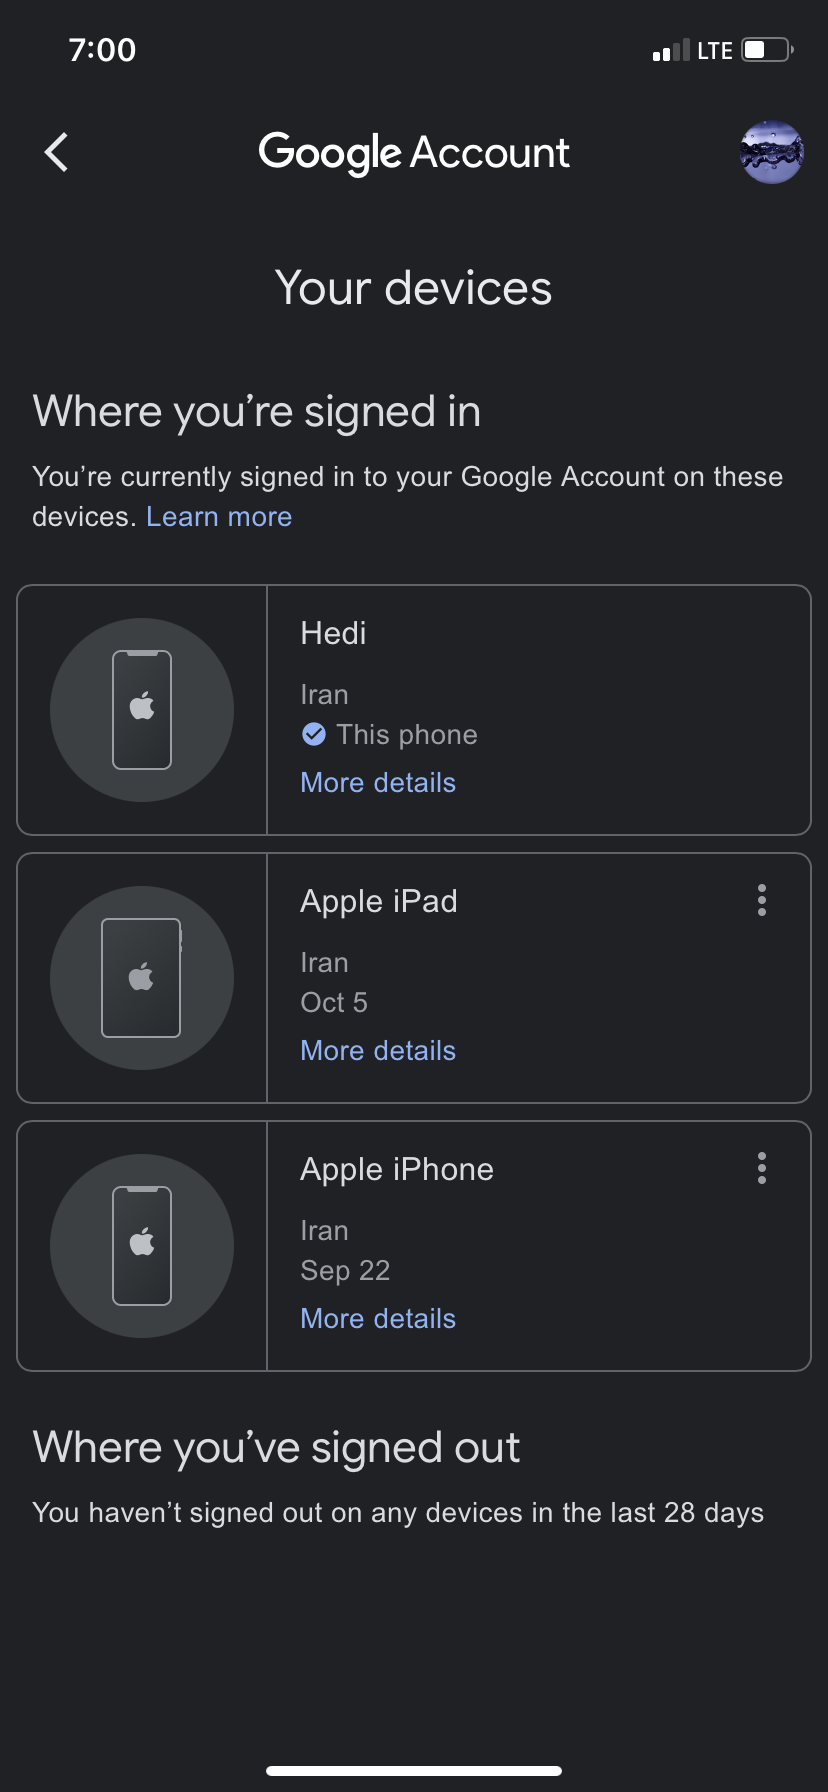Open three-dot menu for Apple iPhone
Viewport: 828px width, 1792px height.
762,1168
